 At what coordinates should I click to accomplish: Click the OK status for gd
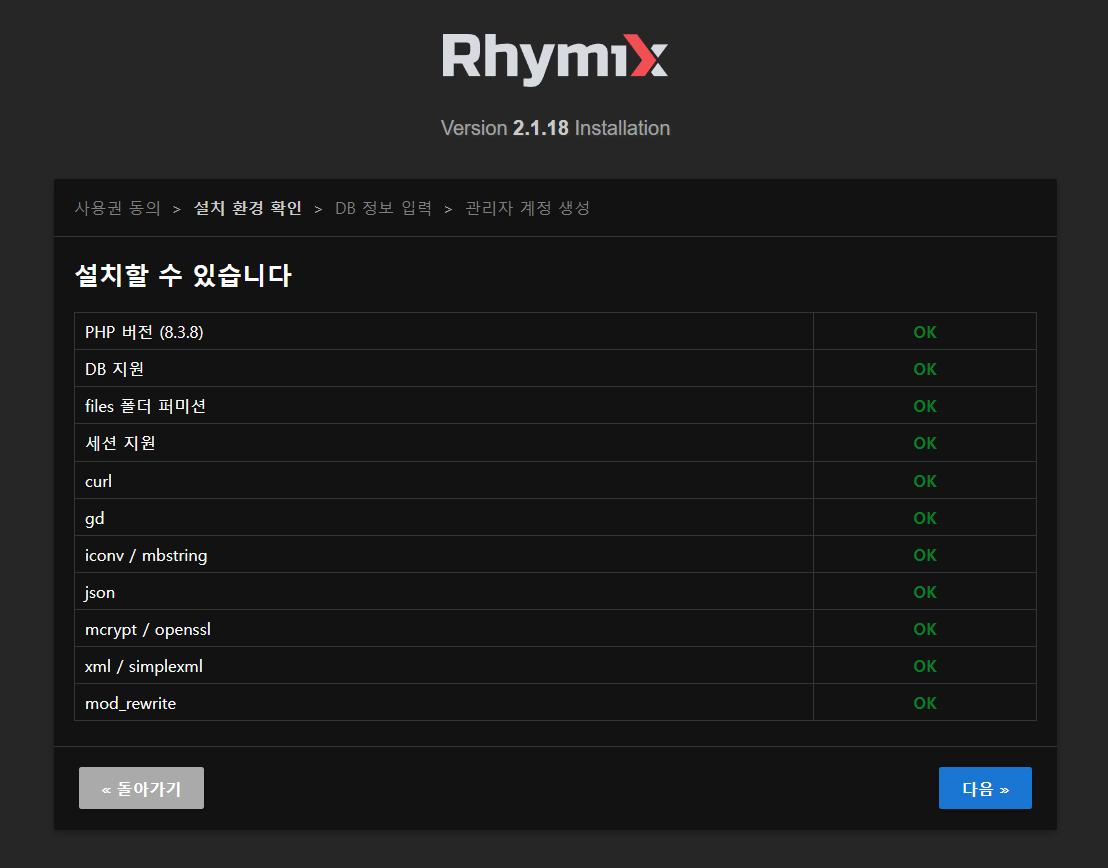(924, 518)
